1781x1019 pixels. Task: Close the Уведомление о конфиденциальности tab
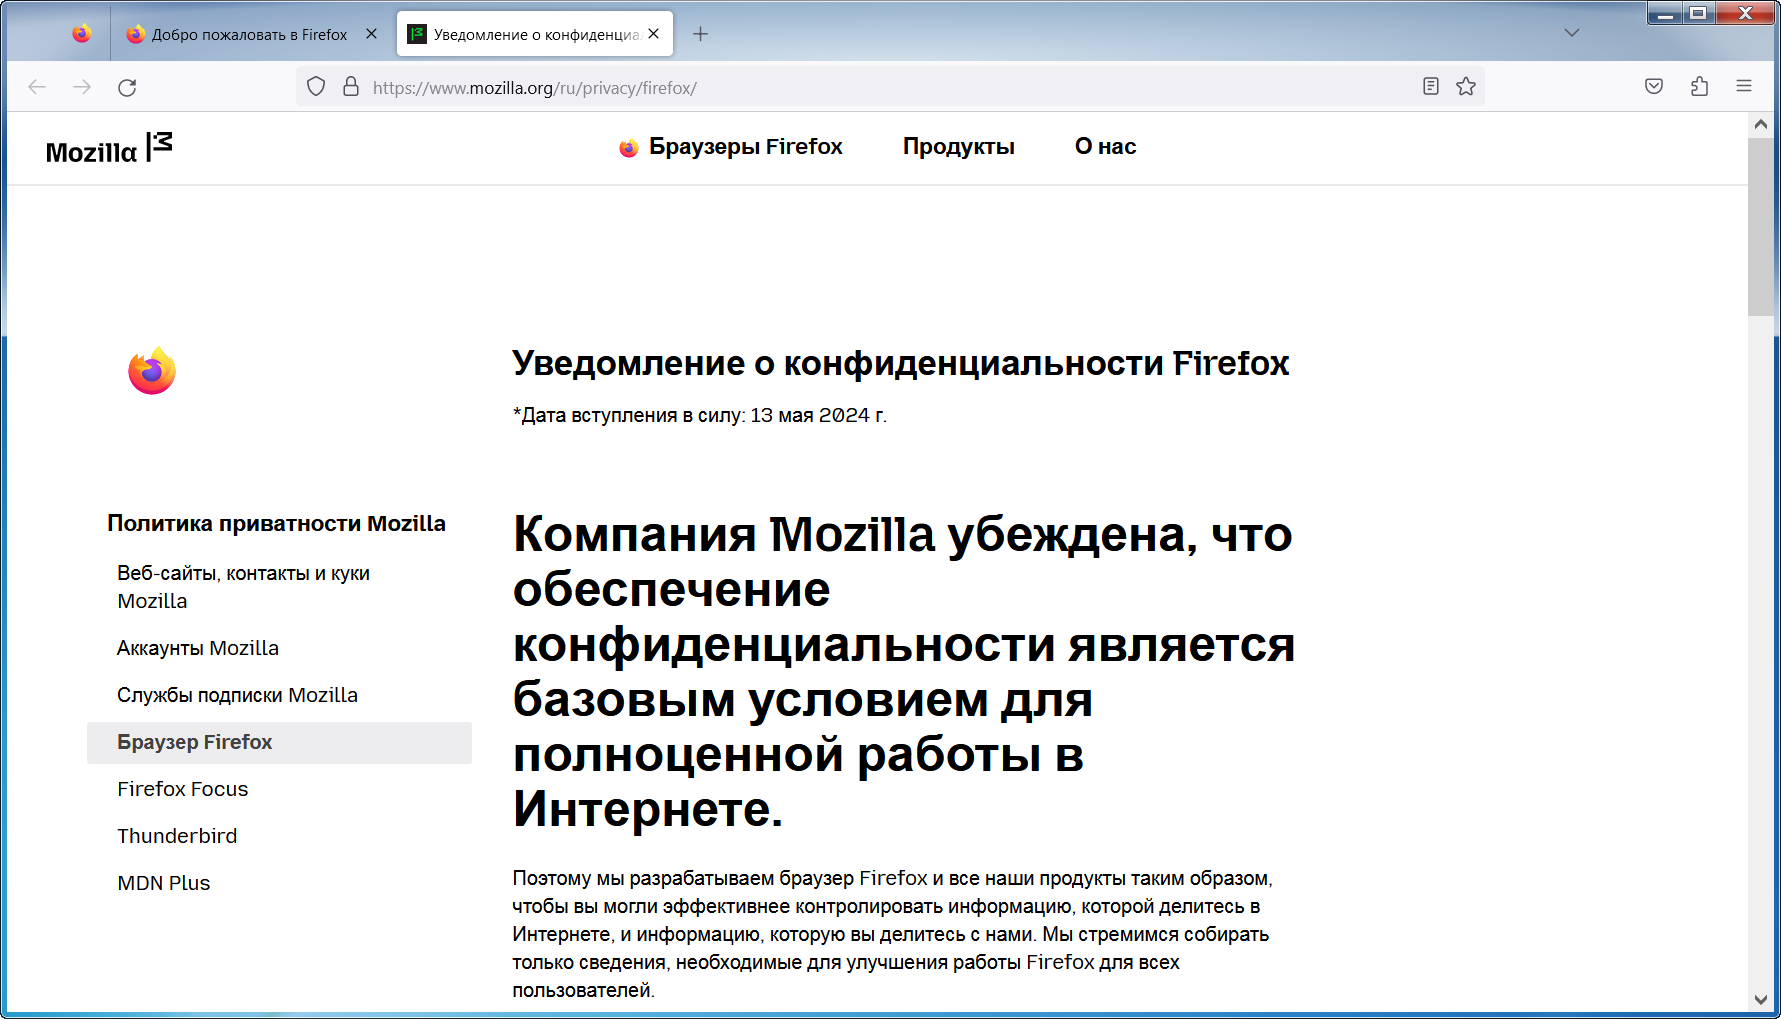(654, 34)
